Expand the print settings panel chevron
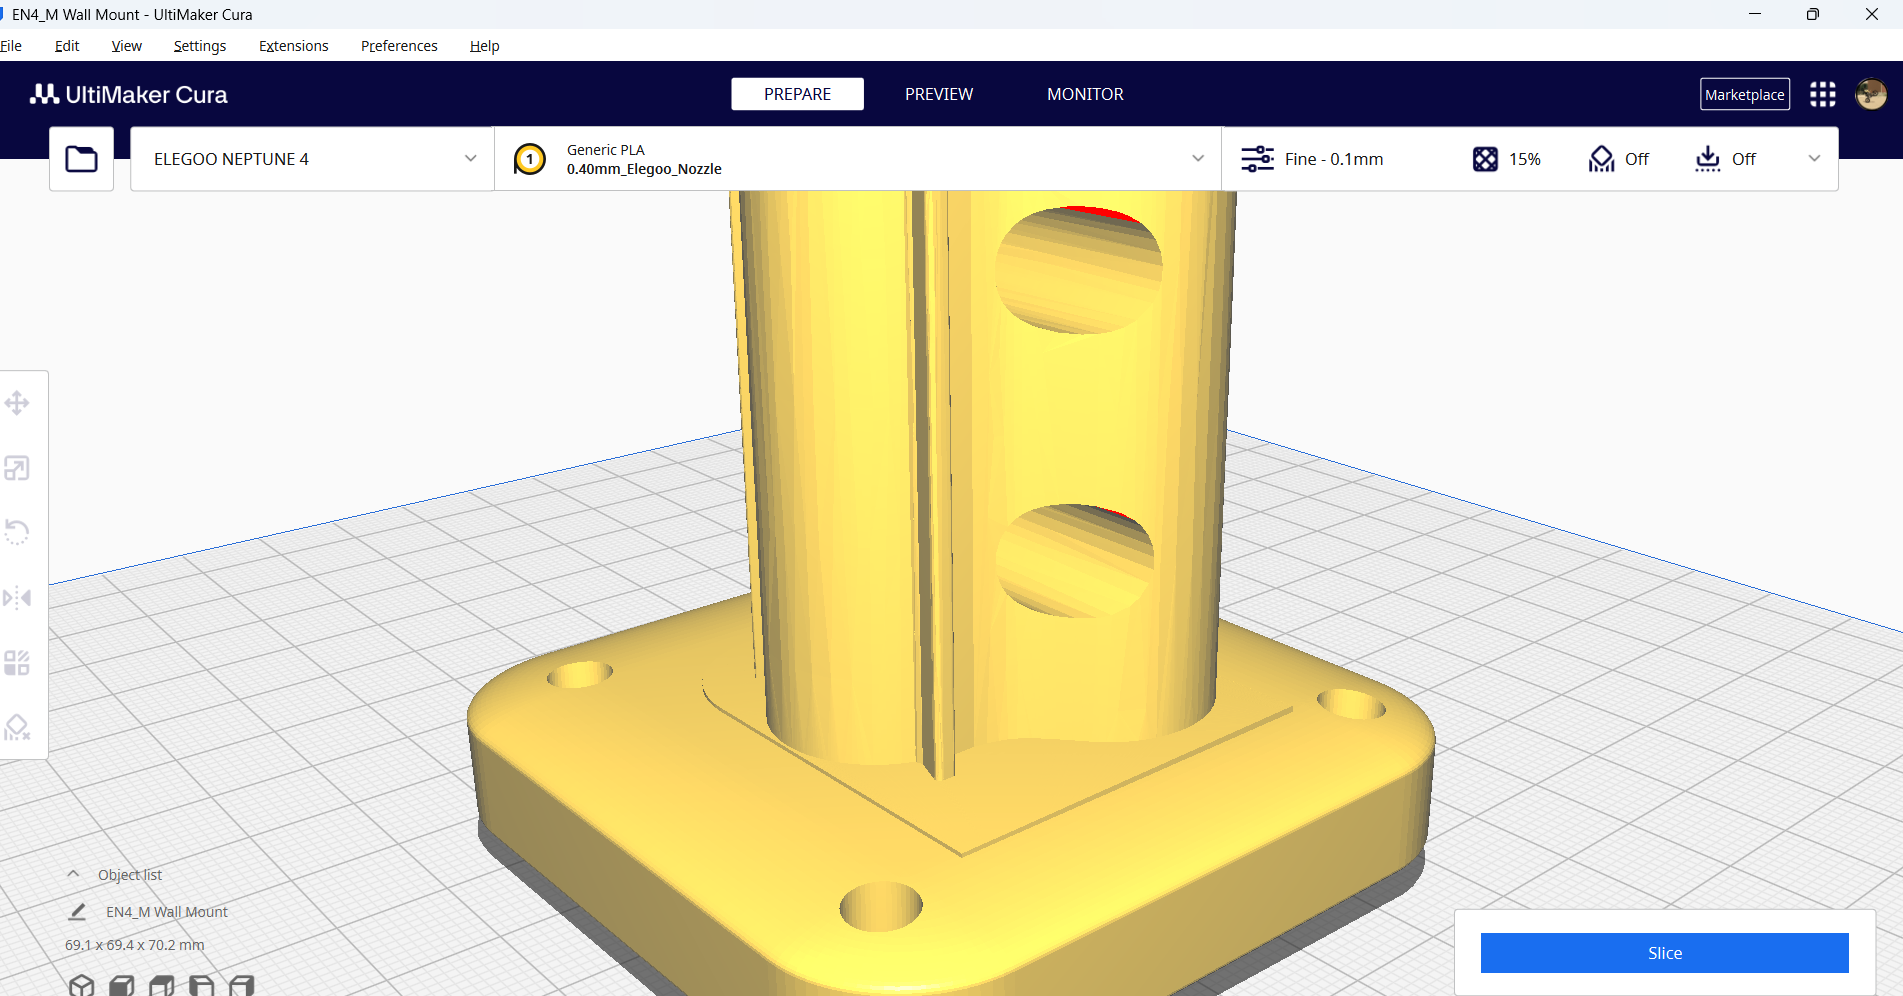 (x=1814, y=159)
